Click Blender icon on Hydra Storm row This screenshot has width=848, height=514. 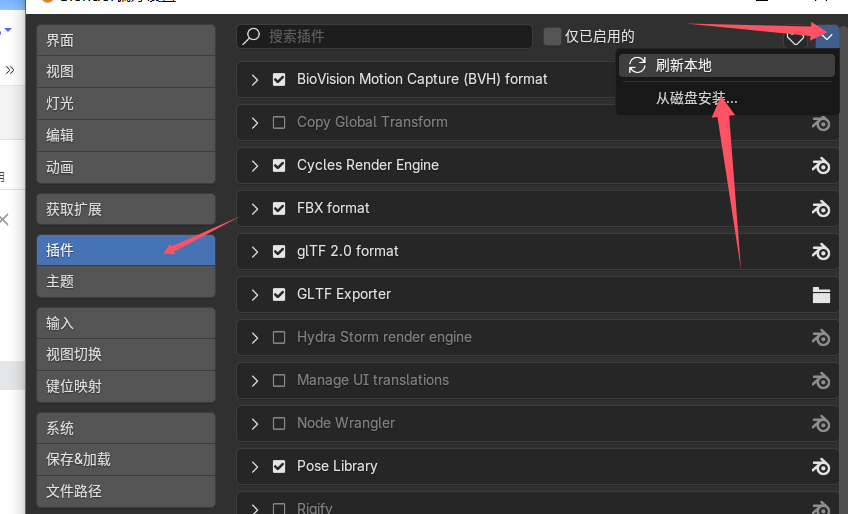tap(821, 338)
